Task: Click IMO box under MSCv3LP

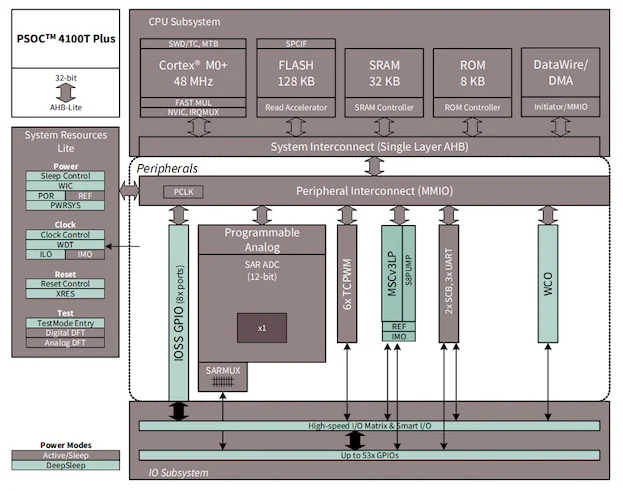Action: click(399, 336)
